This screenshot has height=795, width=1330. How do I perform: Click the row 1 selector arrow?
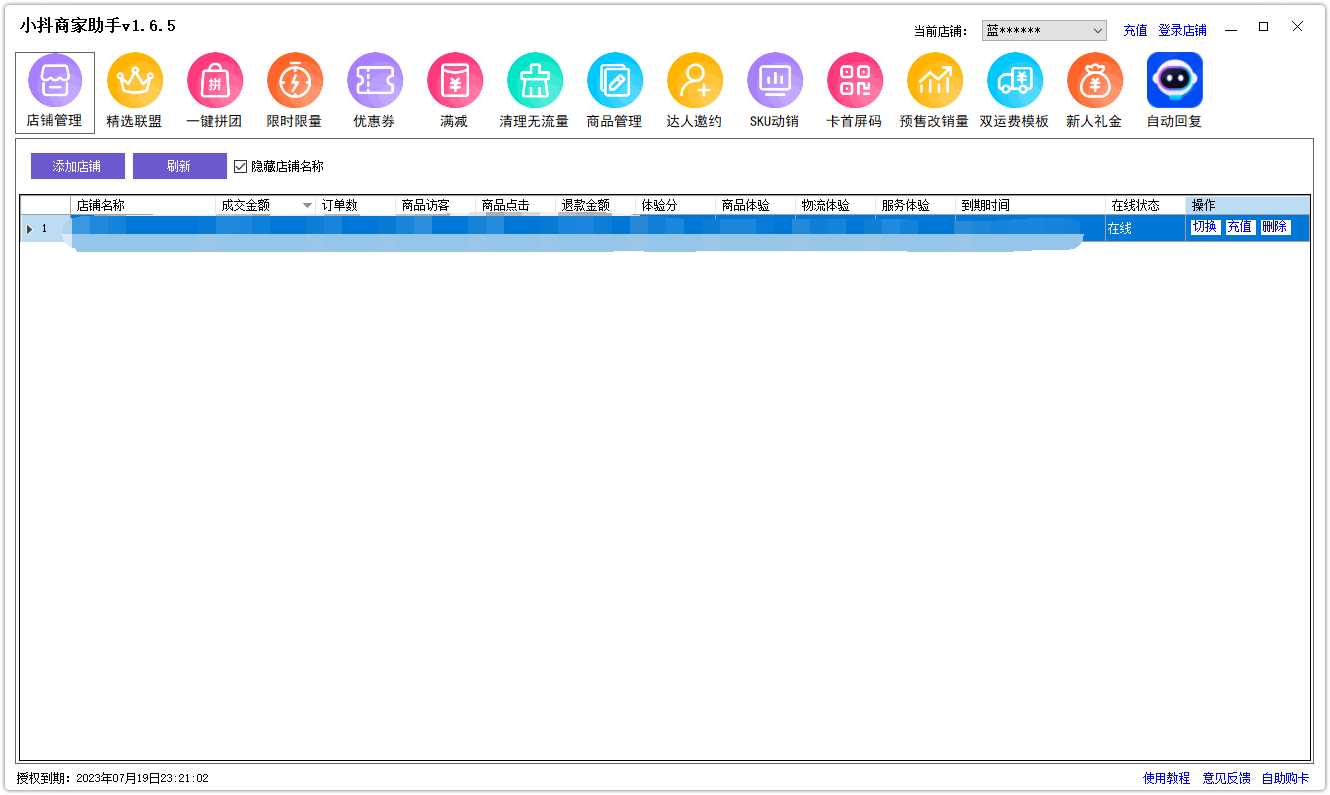[30, 229]
